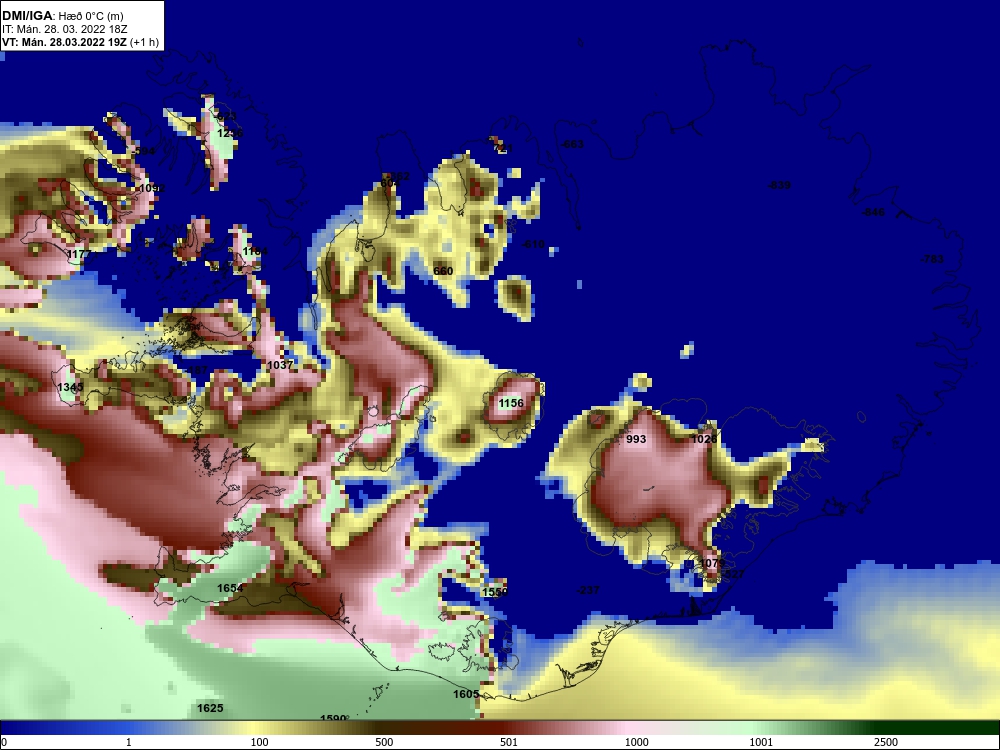Screen dimensions: 1000x750
Task: Click the '660' height value on the map
Action: click(443, 271)
